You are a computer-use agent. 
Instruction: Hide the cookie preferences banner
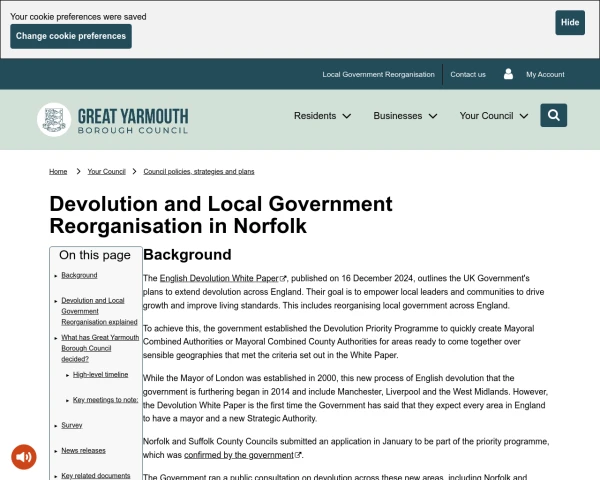(570, 23)
